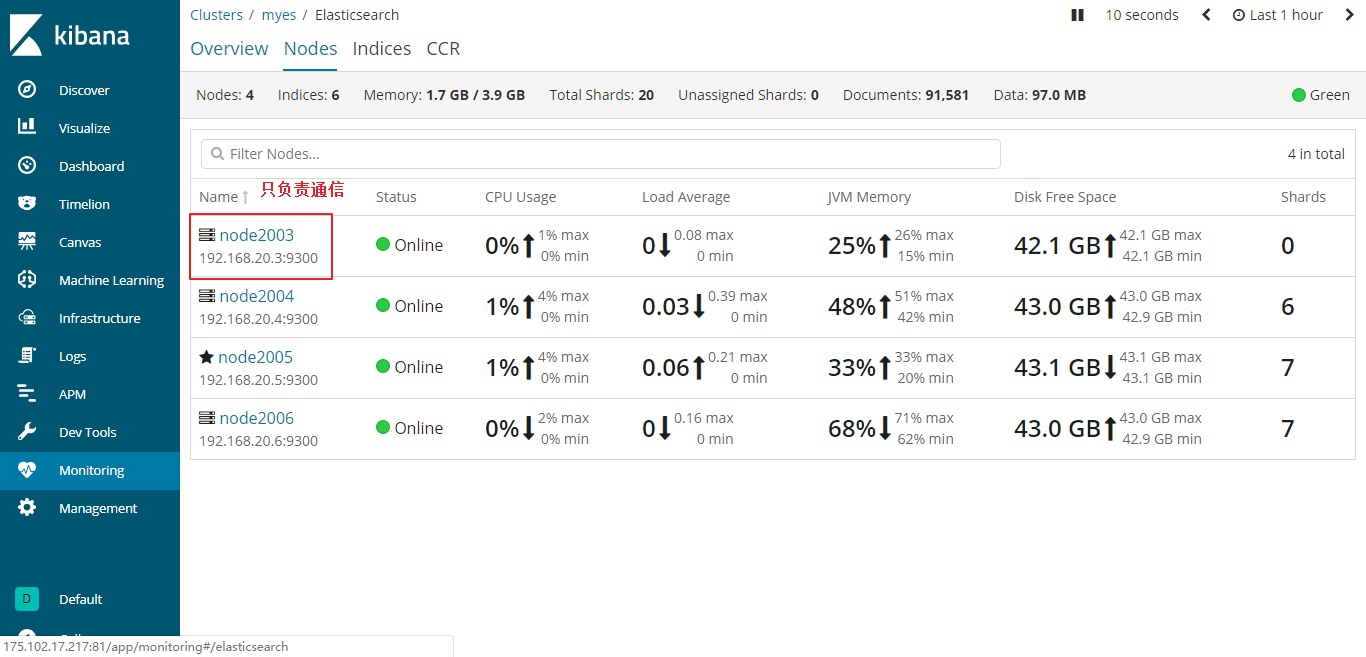Open Monitoring heartbeat icon
Image resolution: width=1366 pixels, height=657 pixels.
[x=27, y=470]
